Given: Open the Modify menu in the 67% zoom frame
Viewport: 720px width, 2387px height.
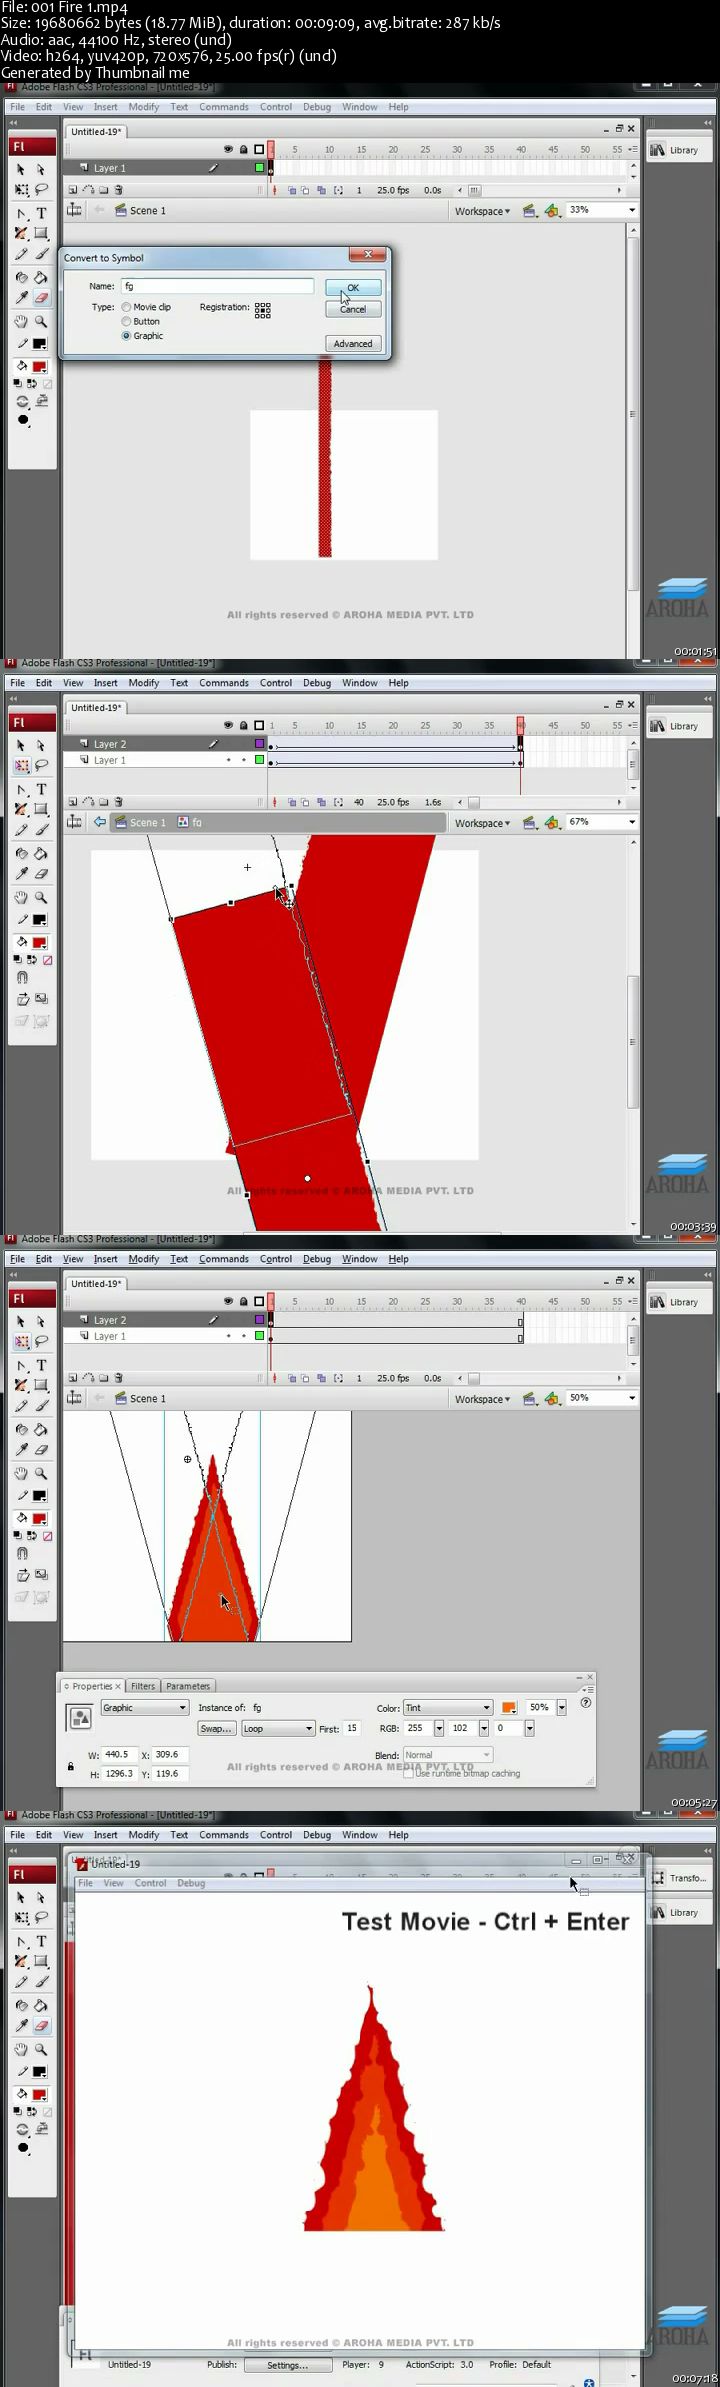Looking at the screenshot, I should coord(143,683).
